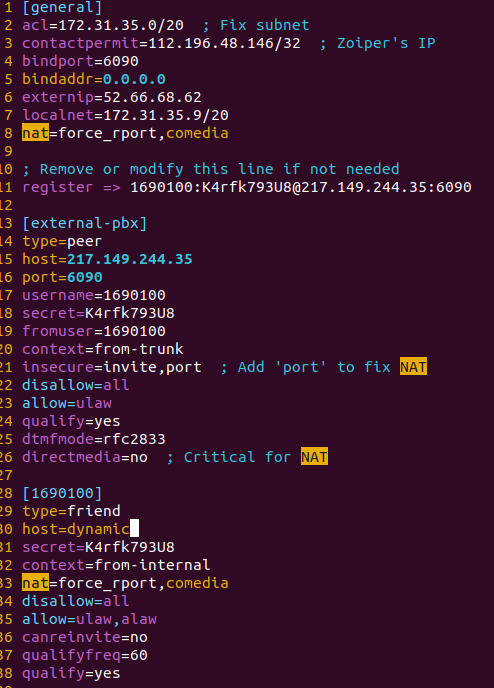Image resolution: width=494 pixels, height=688 pixels.
Task: Click the localnet=172.31.35.9/20 line
Action: tap(125, 115)
